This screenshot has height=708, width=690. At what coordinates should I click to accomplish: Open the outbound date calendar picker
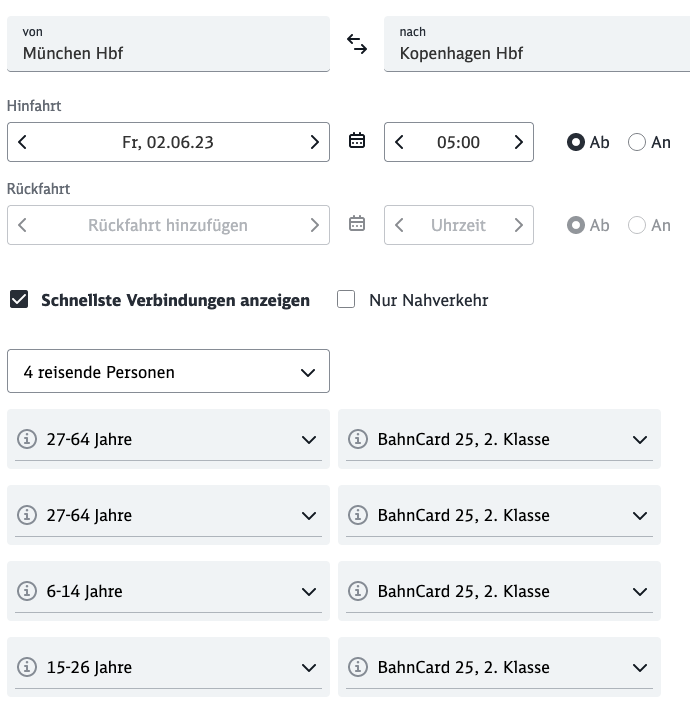(357, 142)
